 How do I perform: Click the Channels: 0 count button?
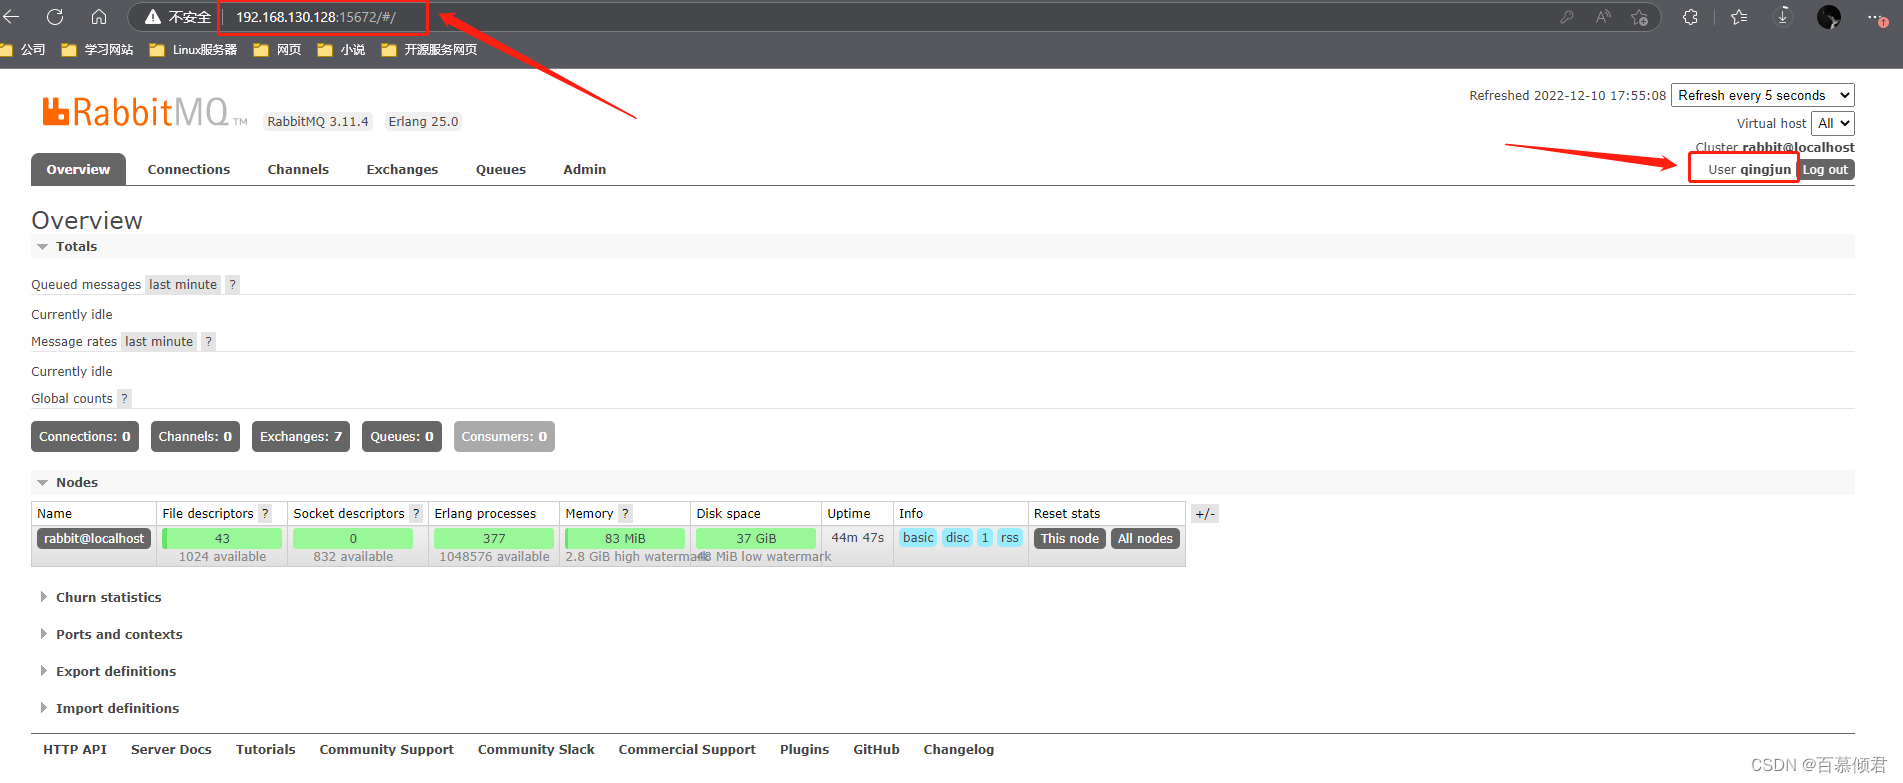coord(195,437)
